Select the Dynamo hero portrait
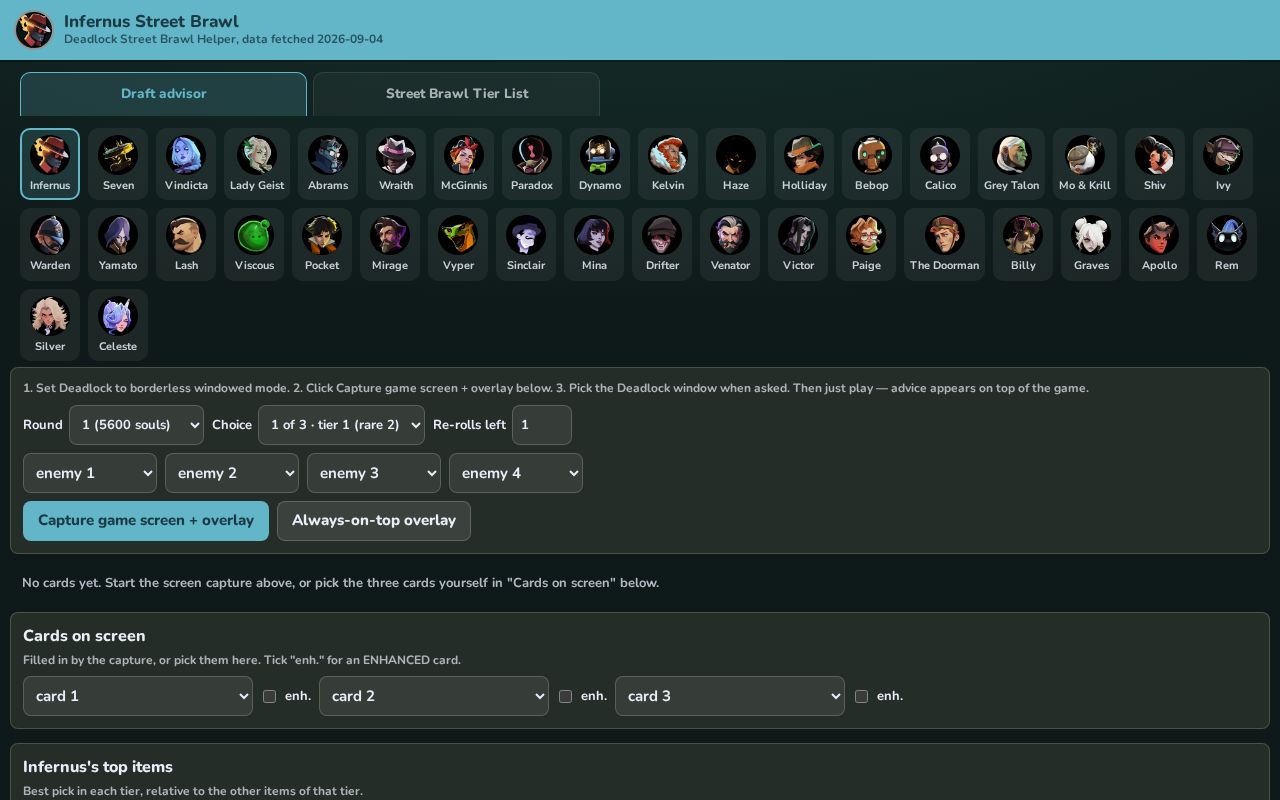1280x800 pixels. pyautogui.click(x=600, y=164)
